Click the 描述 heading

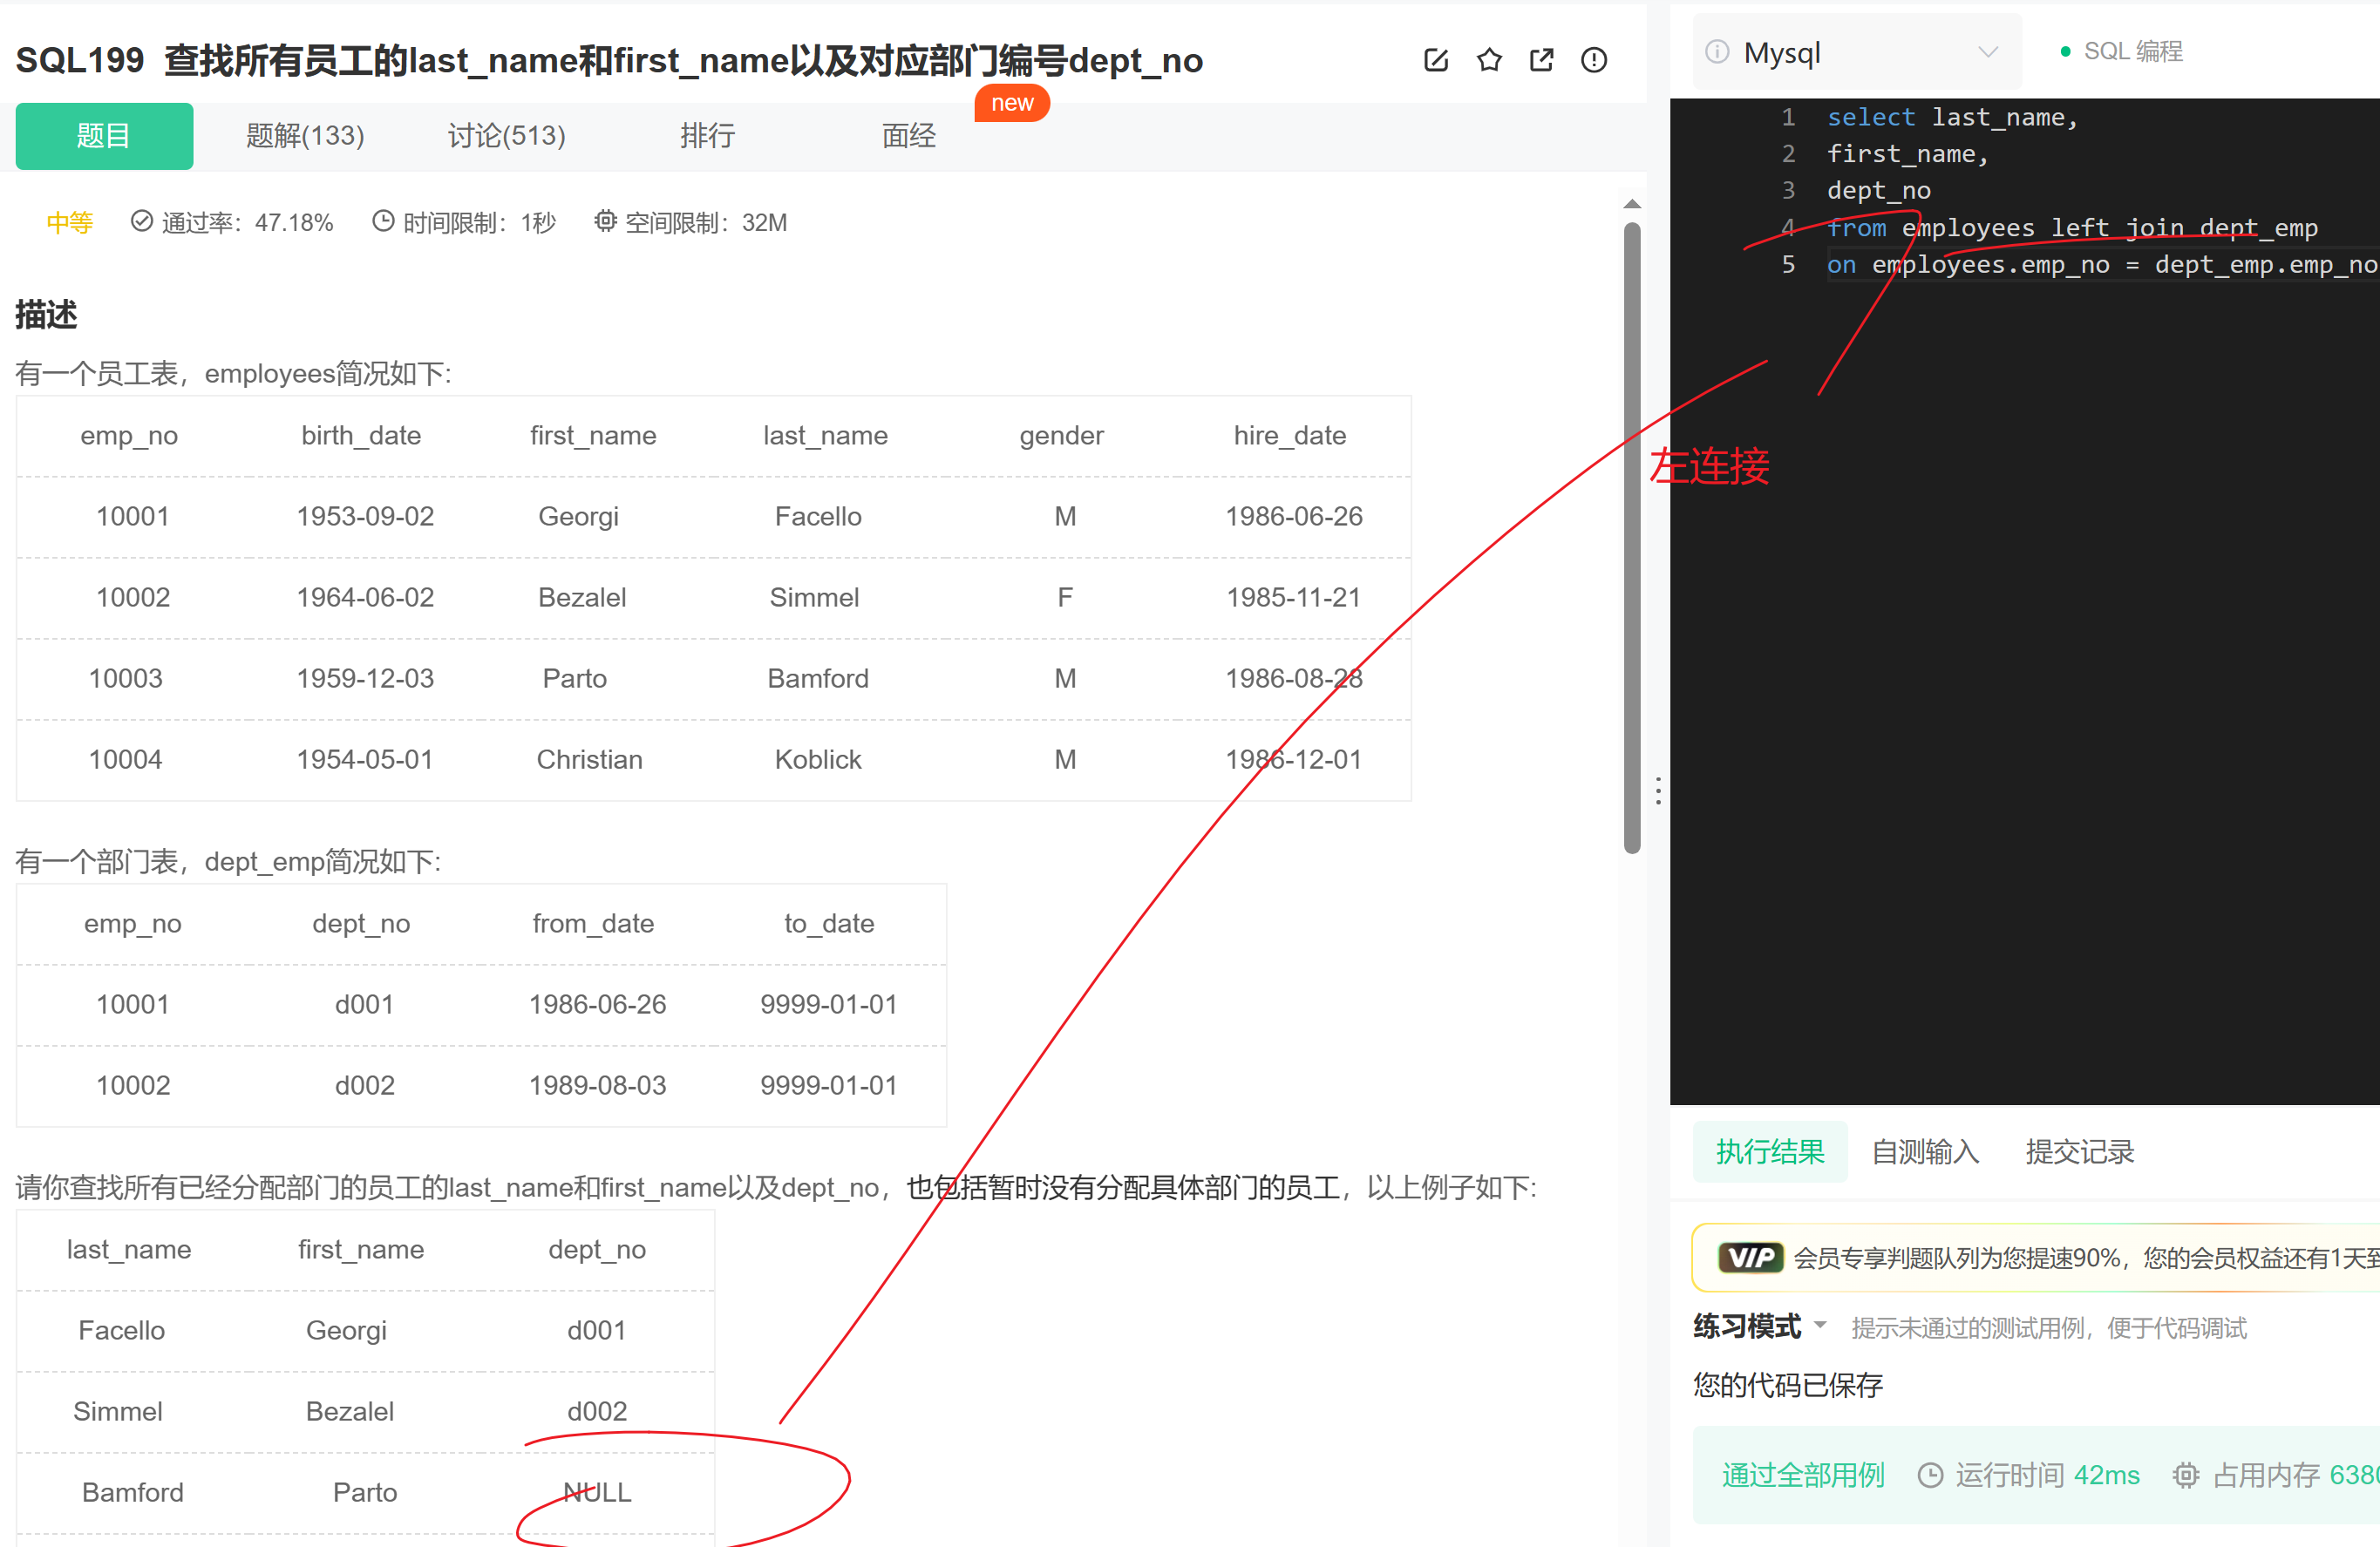tap(46, 315)
